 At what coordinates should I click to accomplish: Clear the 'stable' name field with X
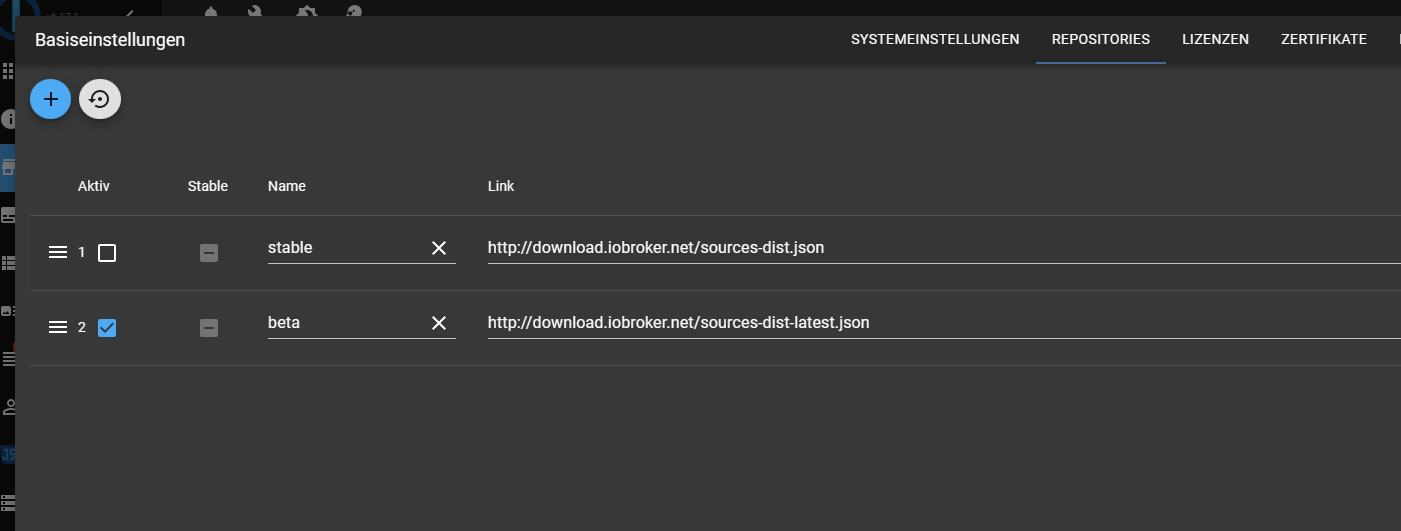[438, 248]
